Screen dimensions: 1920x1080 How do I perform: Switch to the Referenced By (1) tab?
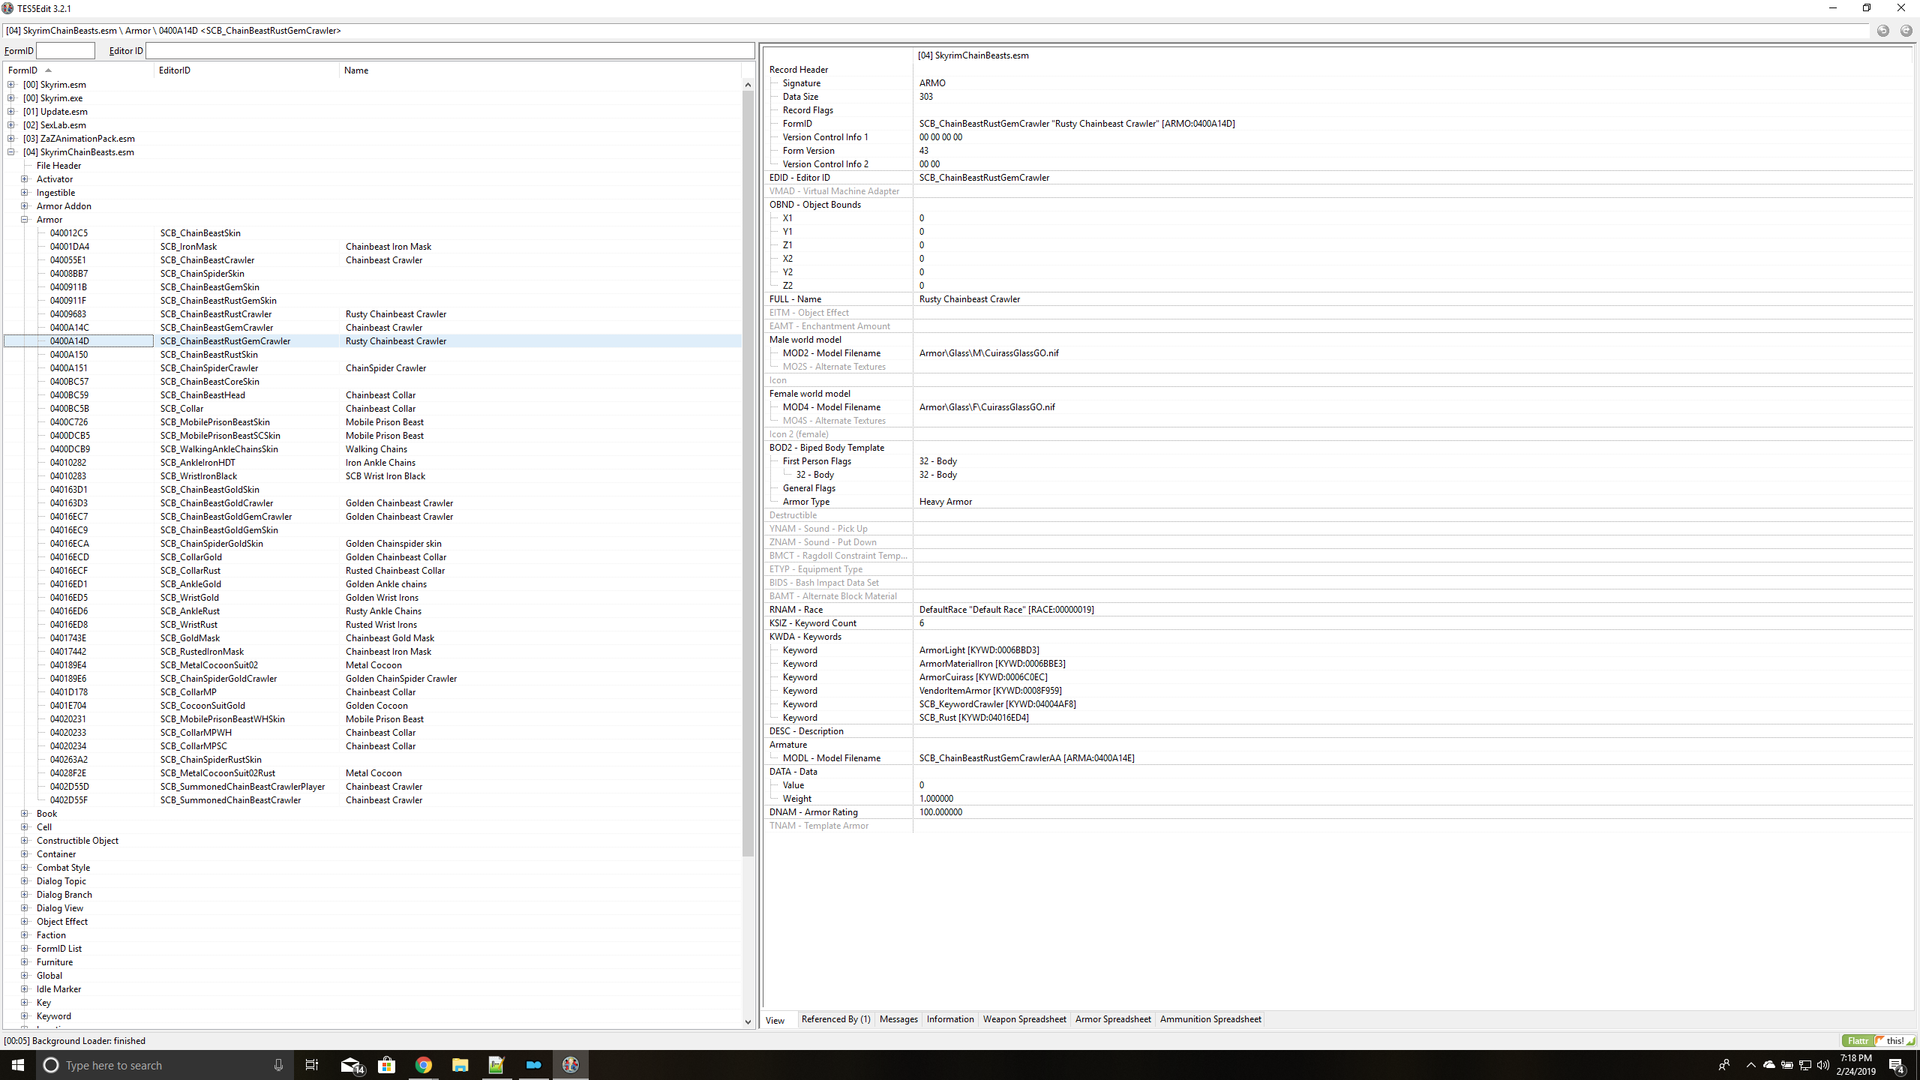(x=835, y=1019)
